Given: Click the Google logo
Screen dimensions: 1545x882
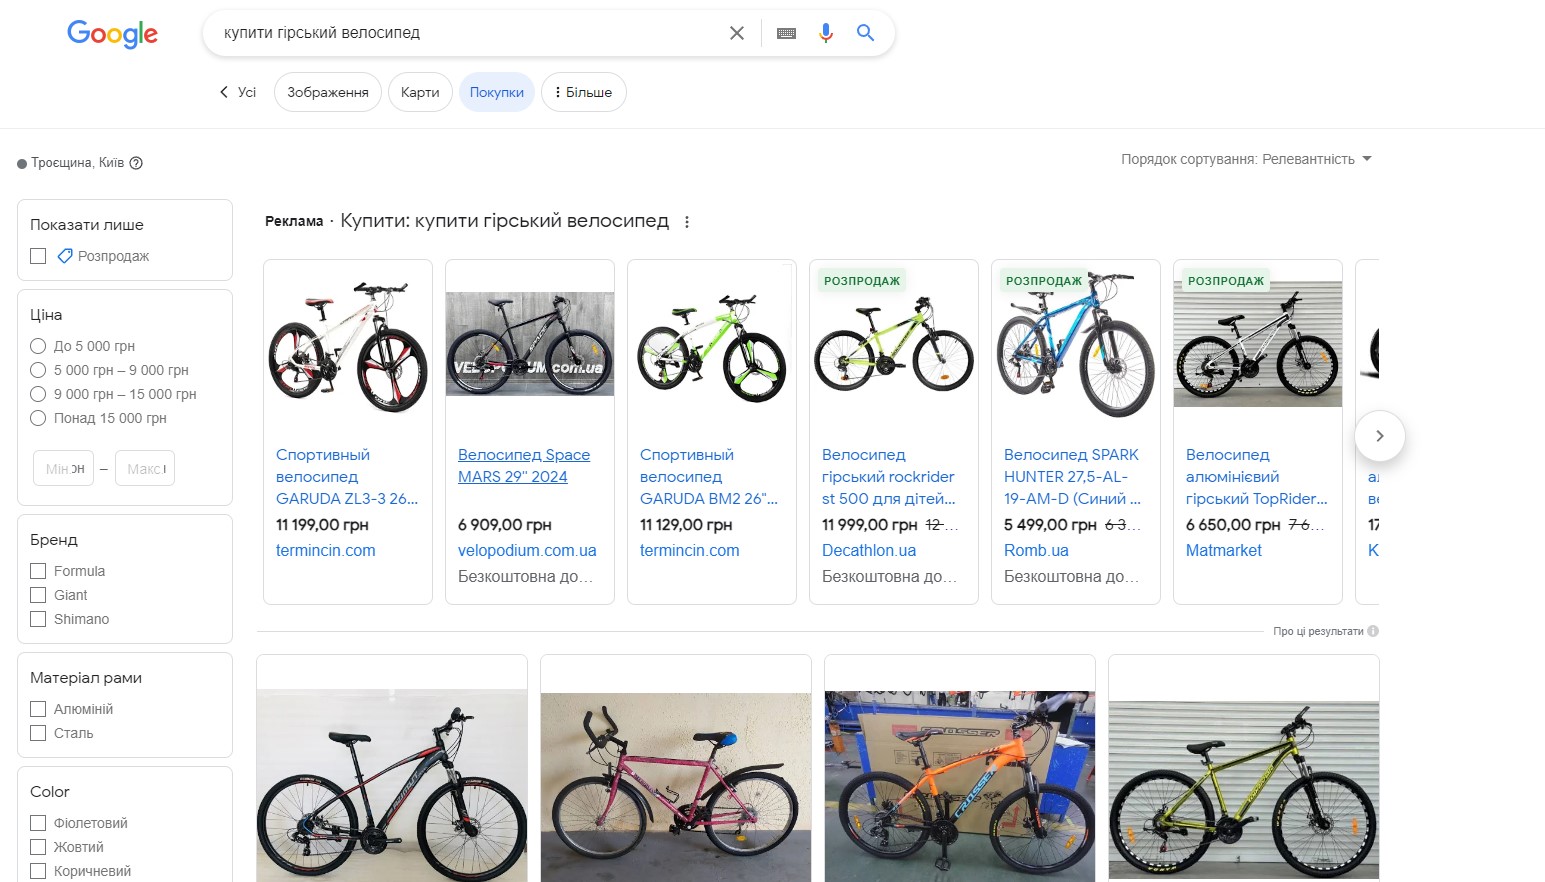Looking at the screenshot, I should point(112,34).
